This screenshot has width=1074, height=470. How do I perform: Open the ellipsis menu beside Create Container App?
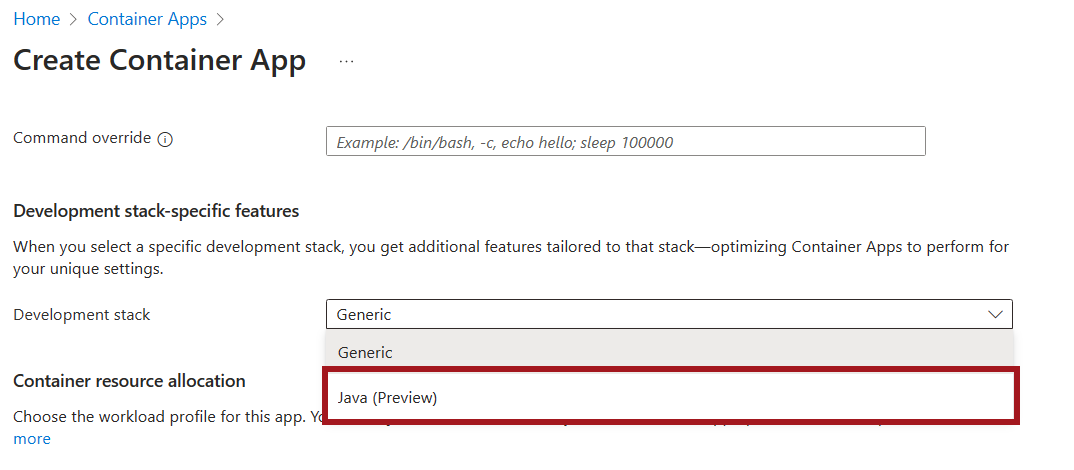point(346,61)
